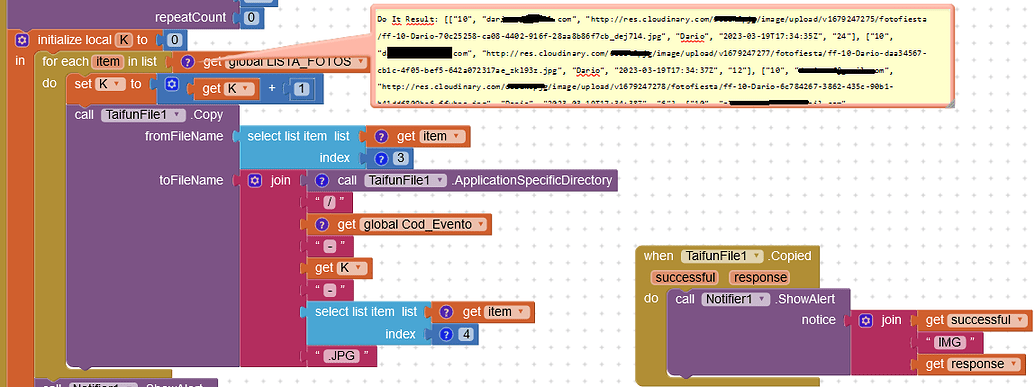Screen dimensions: 1035x387
Task: Edit number 1 in addition block
Action: 301,88
